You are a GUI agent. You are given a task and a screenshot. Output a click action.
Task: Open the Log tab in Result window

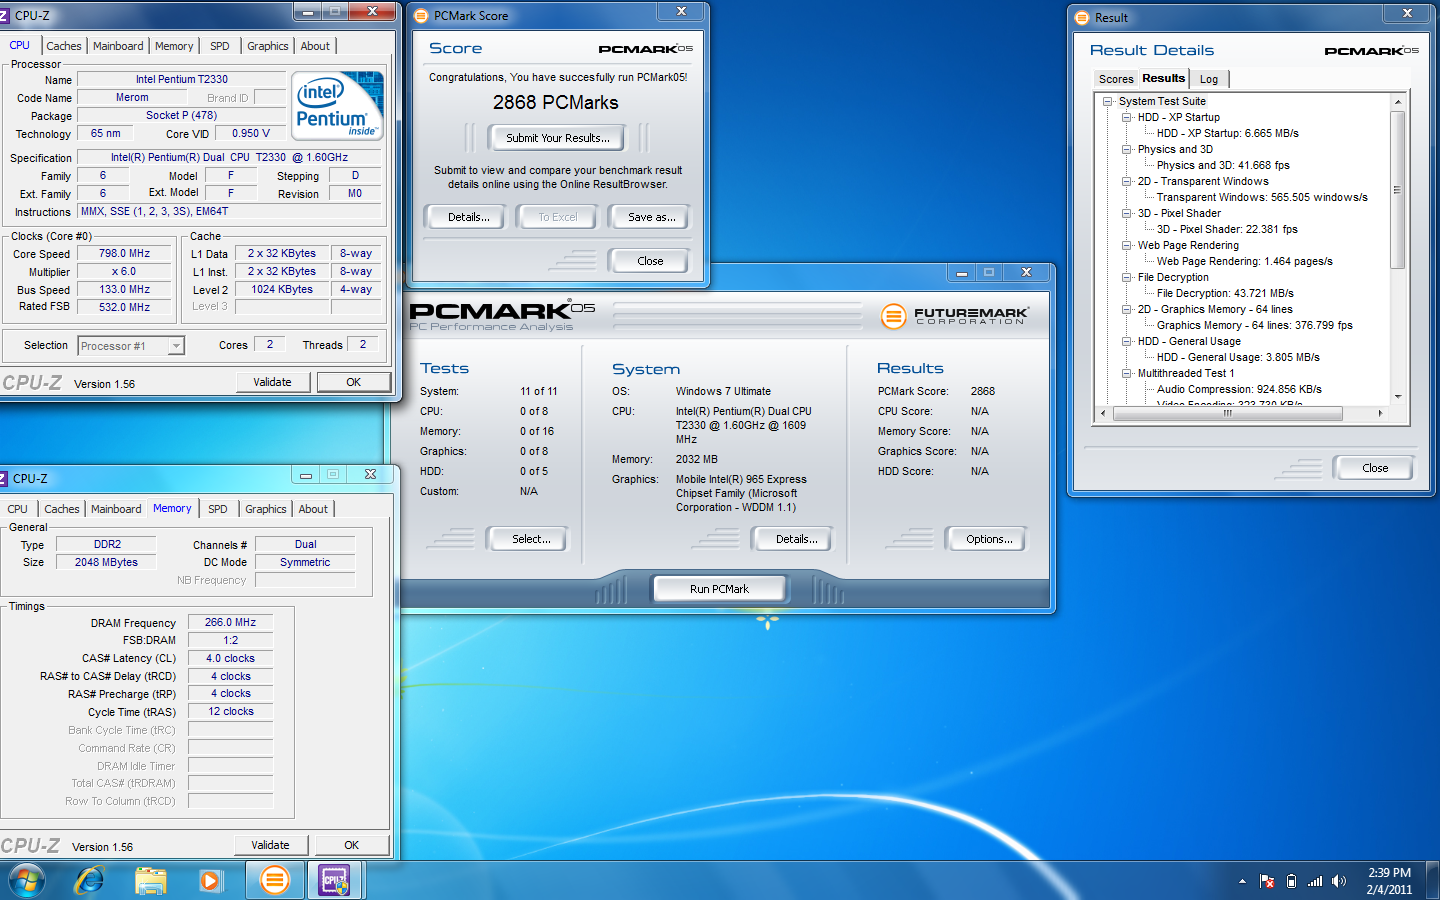[1209, 79]
